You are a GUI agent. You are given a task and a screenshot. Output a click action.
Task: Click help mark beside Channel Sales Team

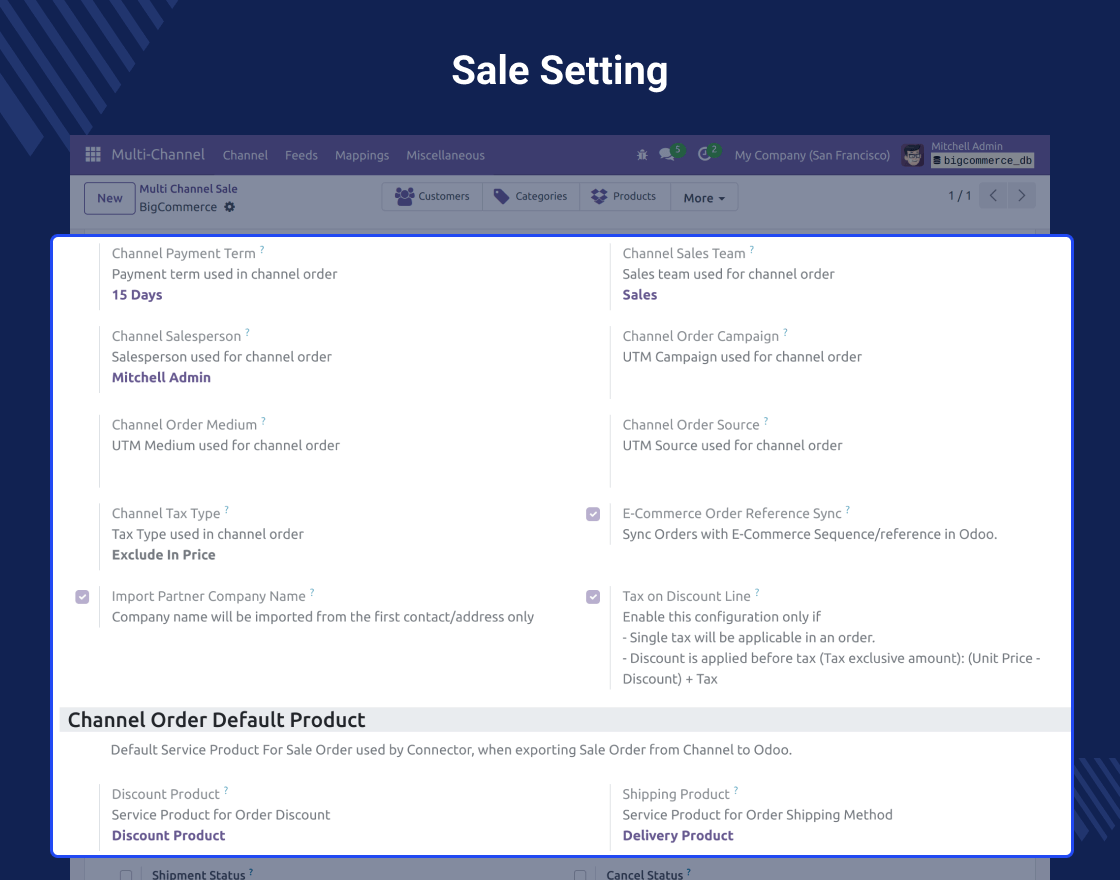pyautogui.click(x=751, y=249)
